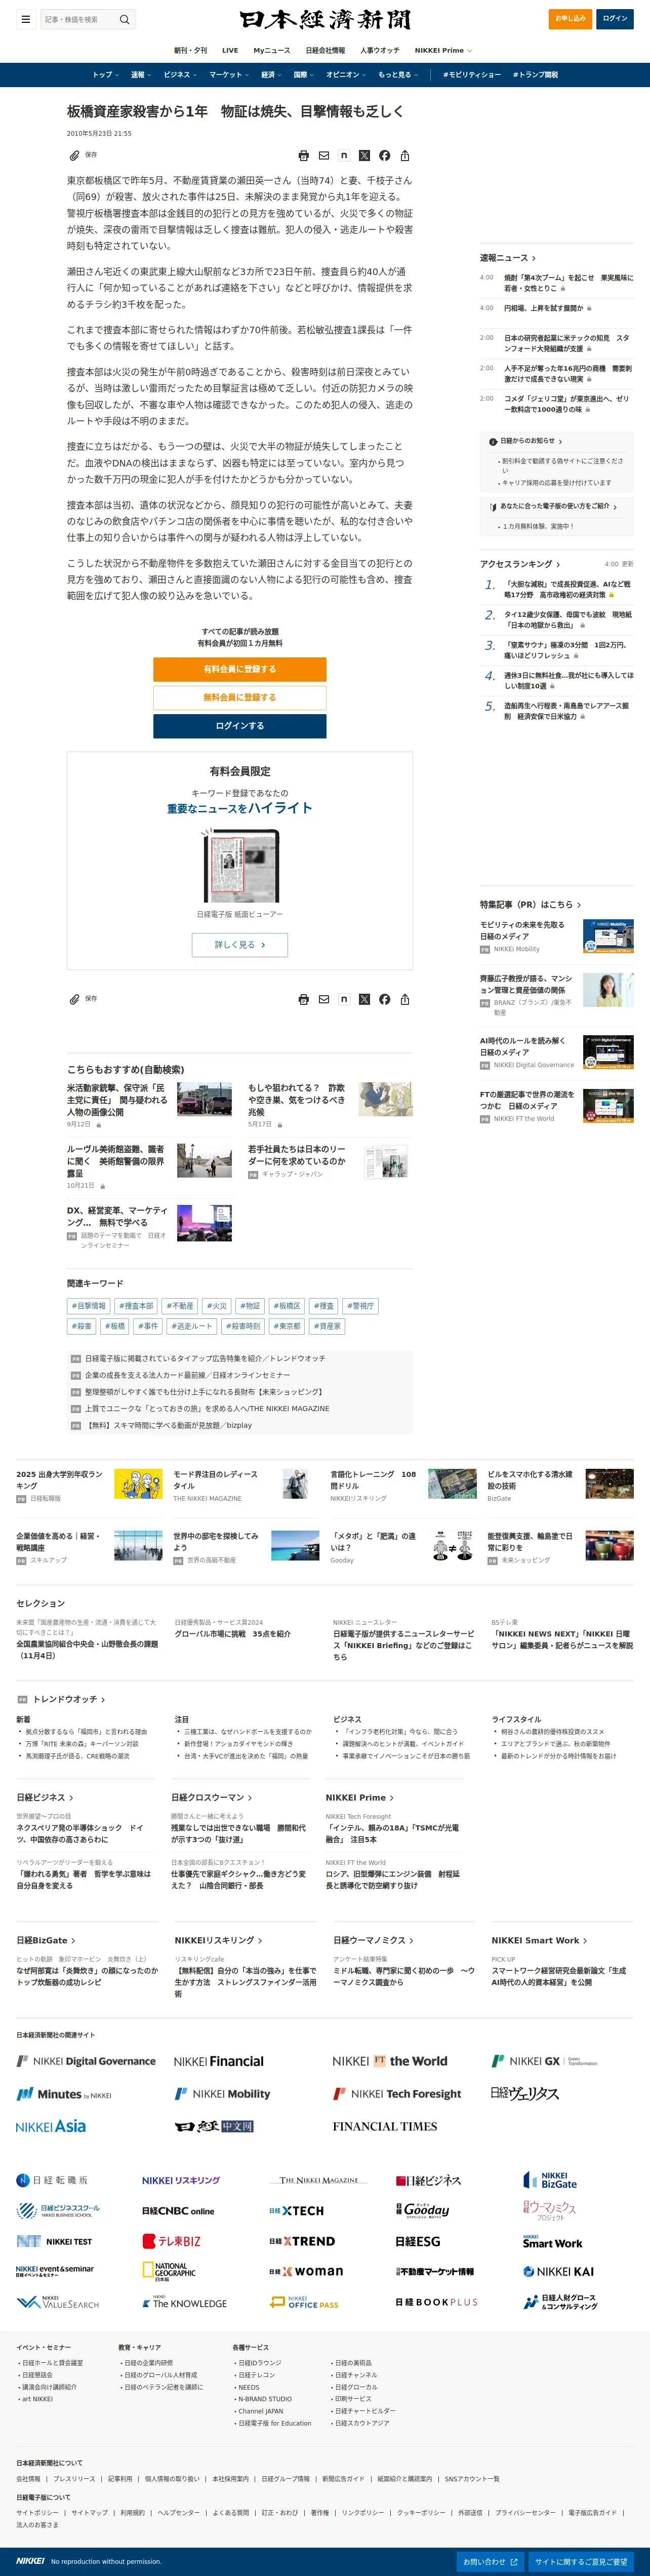The height and width of the screenshot is (2576, 650).
Task: Select #目撃情報 keyword tag
Action: point(88,1306)
